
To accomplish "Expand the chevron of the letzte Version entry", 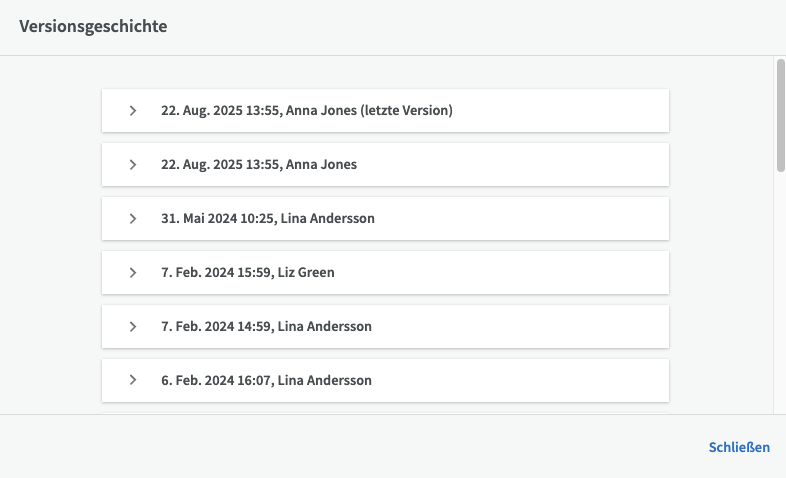I will (x=133, y=111).
